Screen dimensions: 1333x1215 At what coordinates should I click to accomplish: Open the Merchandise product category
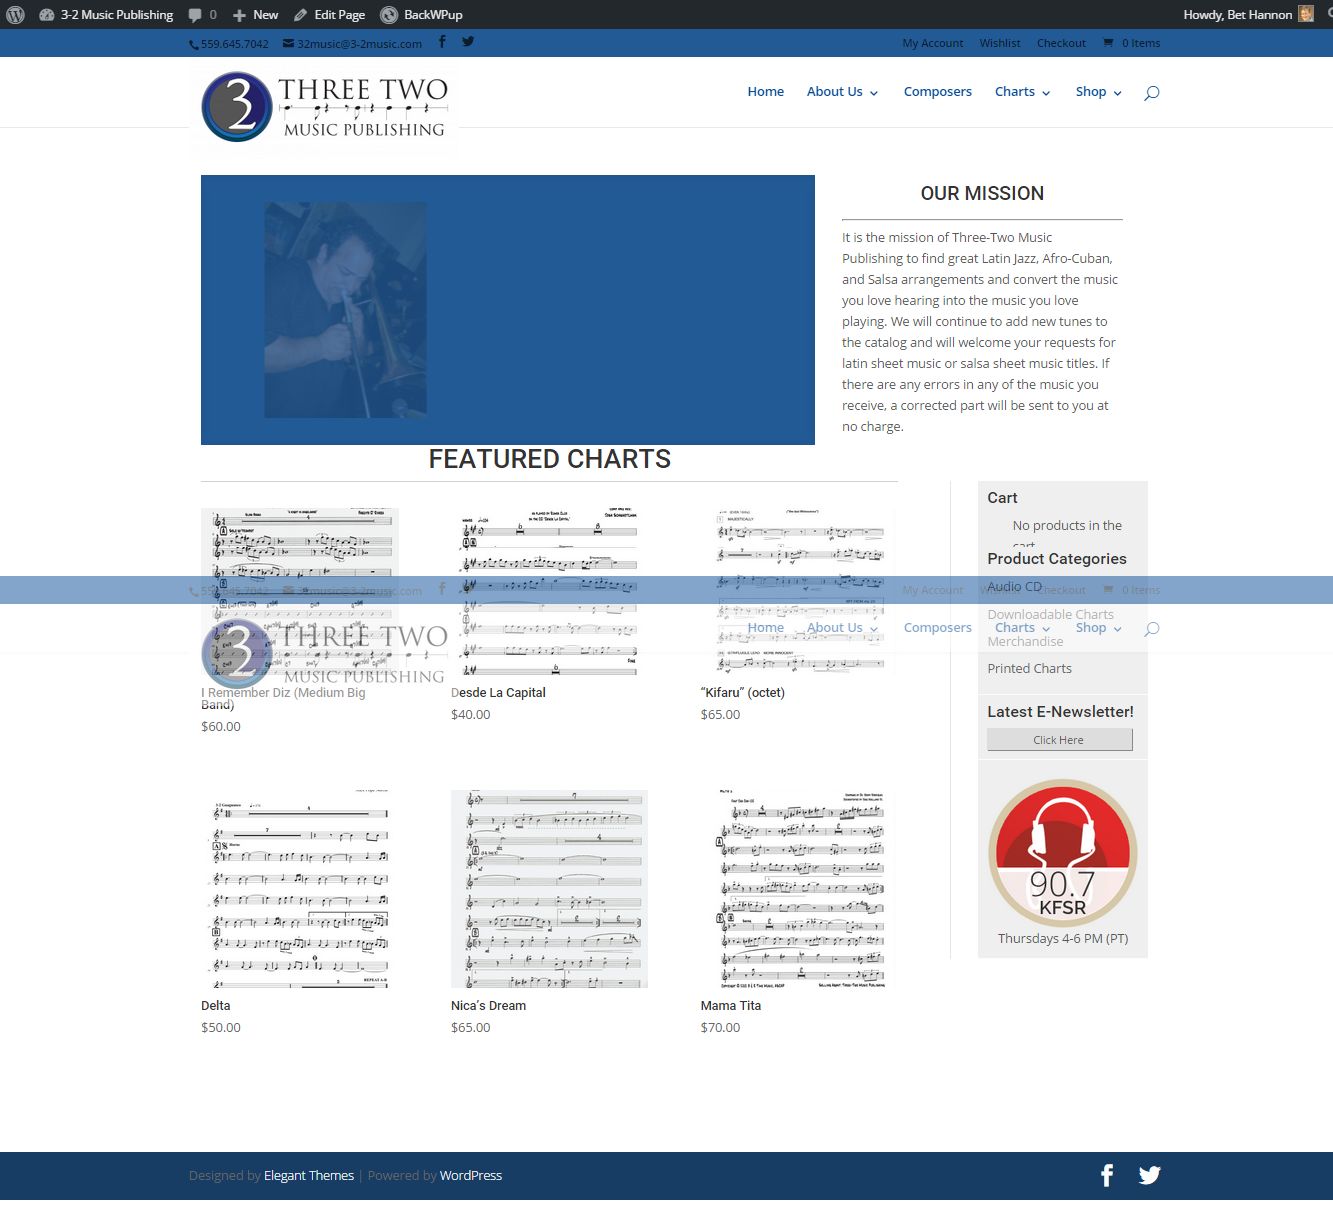point(1026,642)
